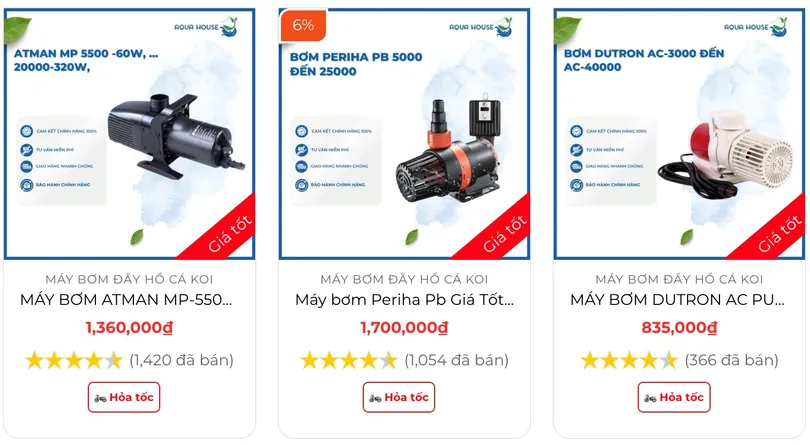Screen dimensions: 810x445
Task: Click Aqua House logo on Periha card
Action: (481, 27)
